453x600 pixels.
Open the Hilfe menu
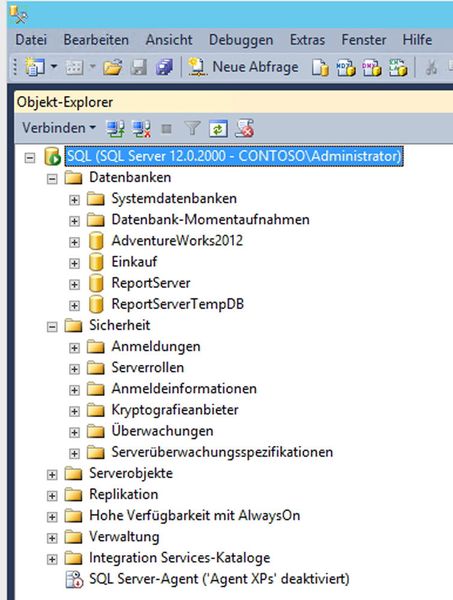pos(417,40)
